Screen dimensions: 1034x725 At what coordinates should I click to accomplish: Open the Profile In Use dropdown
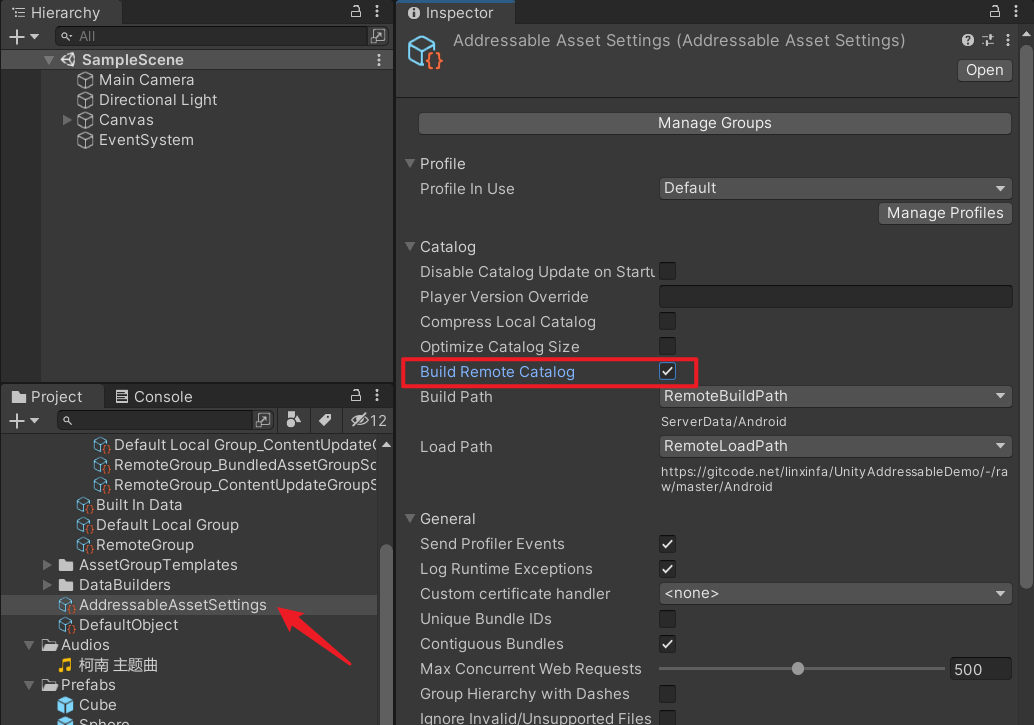(x=836, y=188)
